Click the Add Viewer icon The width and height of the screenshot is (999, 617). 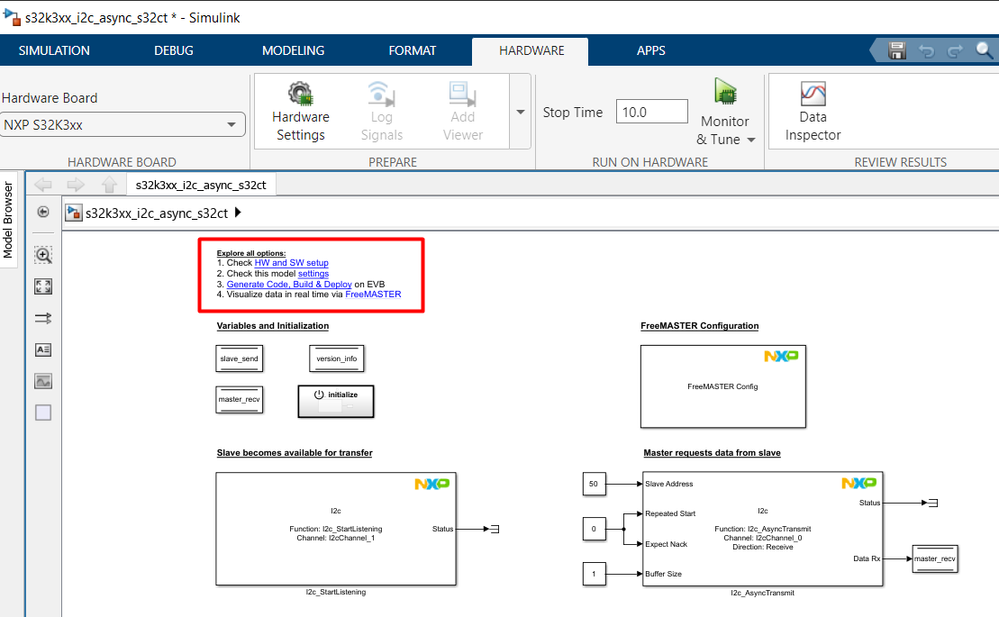pos(462,94)
